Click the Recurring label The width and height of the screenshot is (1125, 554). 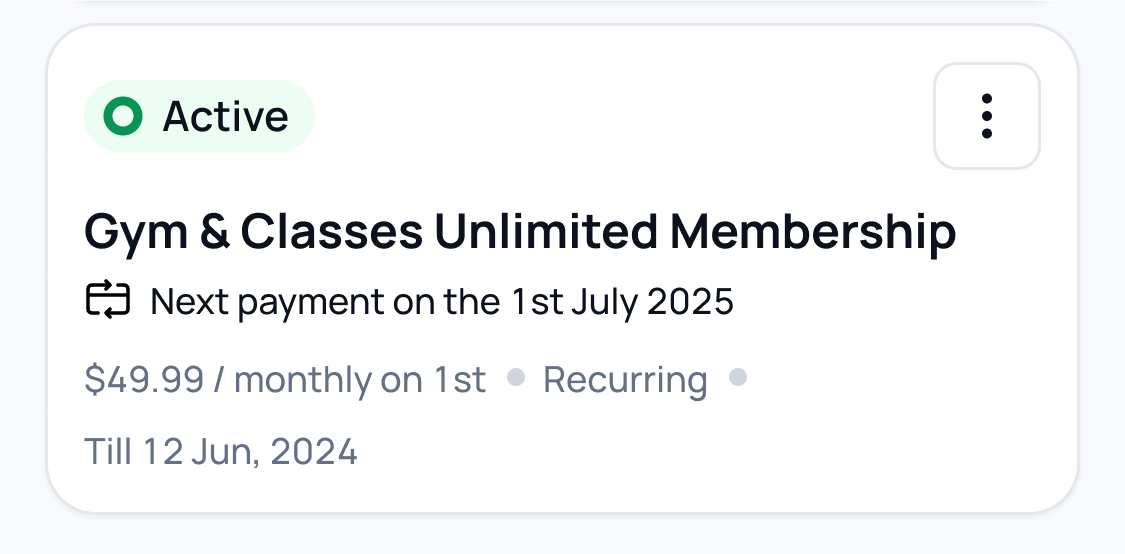point(625,380)
